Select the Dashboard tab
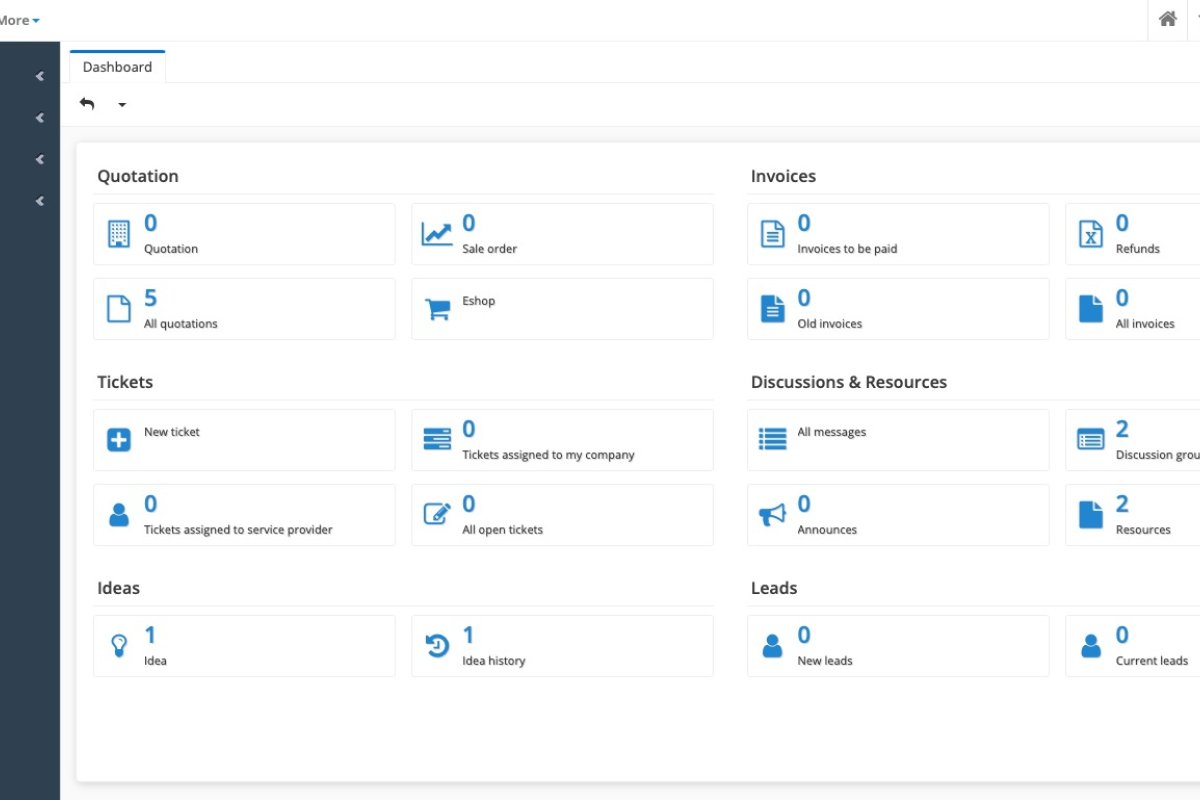 coord(117,67)
